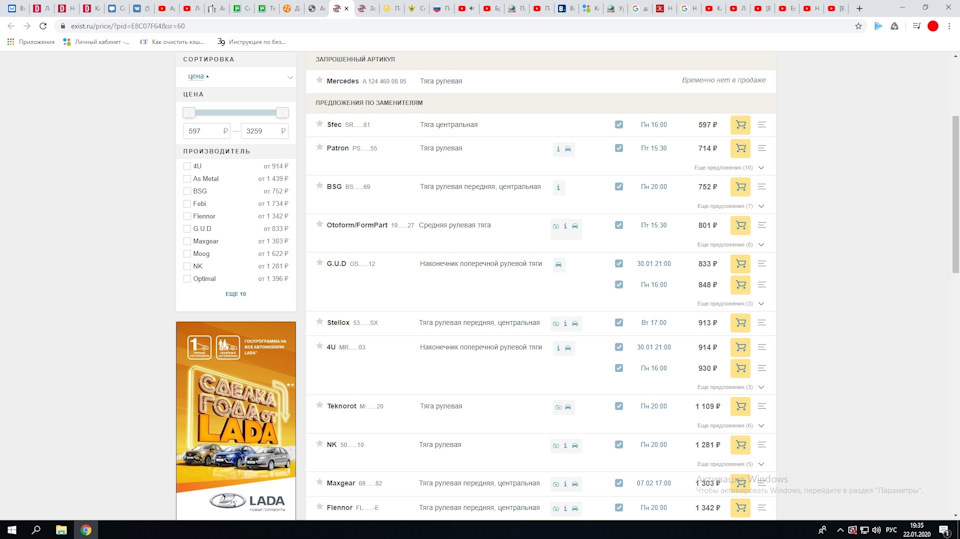The height and width of the screenshot is (539, 960).
Task: Bookmark this page with the star icon
Action: pos(858,26)
